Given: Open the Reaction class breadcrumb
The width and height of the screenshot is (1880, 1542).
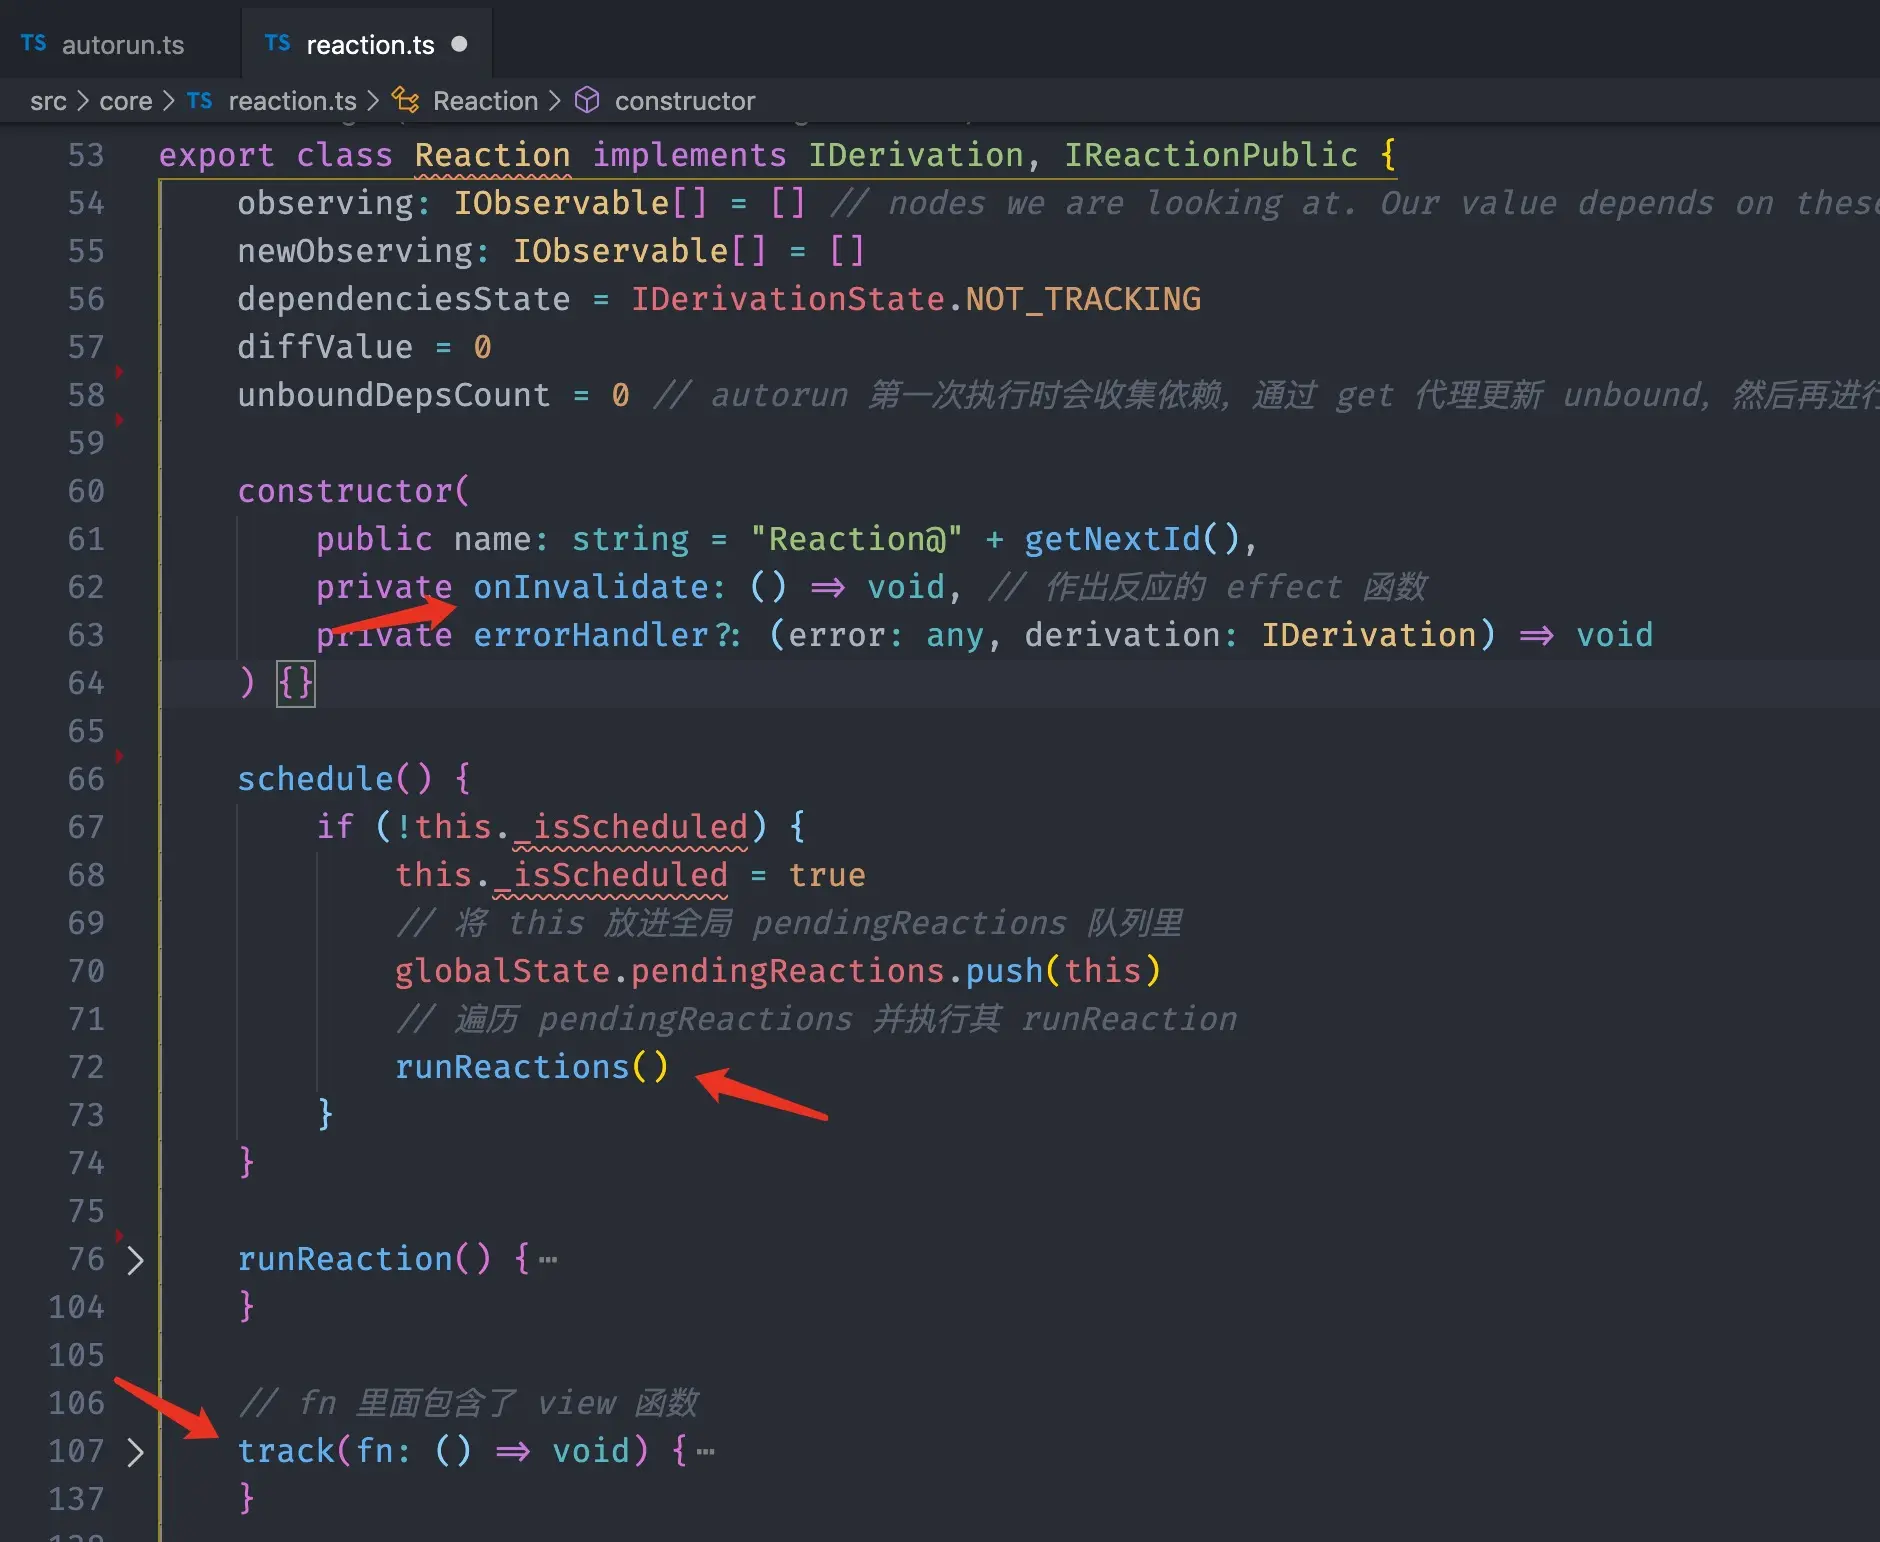Looking at the screenshot, I should (x=485, y=101).
